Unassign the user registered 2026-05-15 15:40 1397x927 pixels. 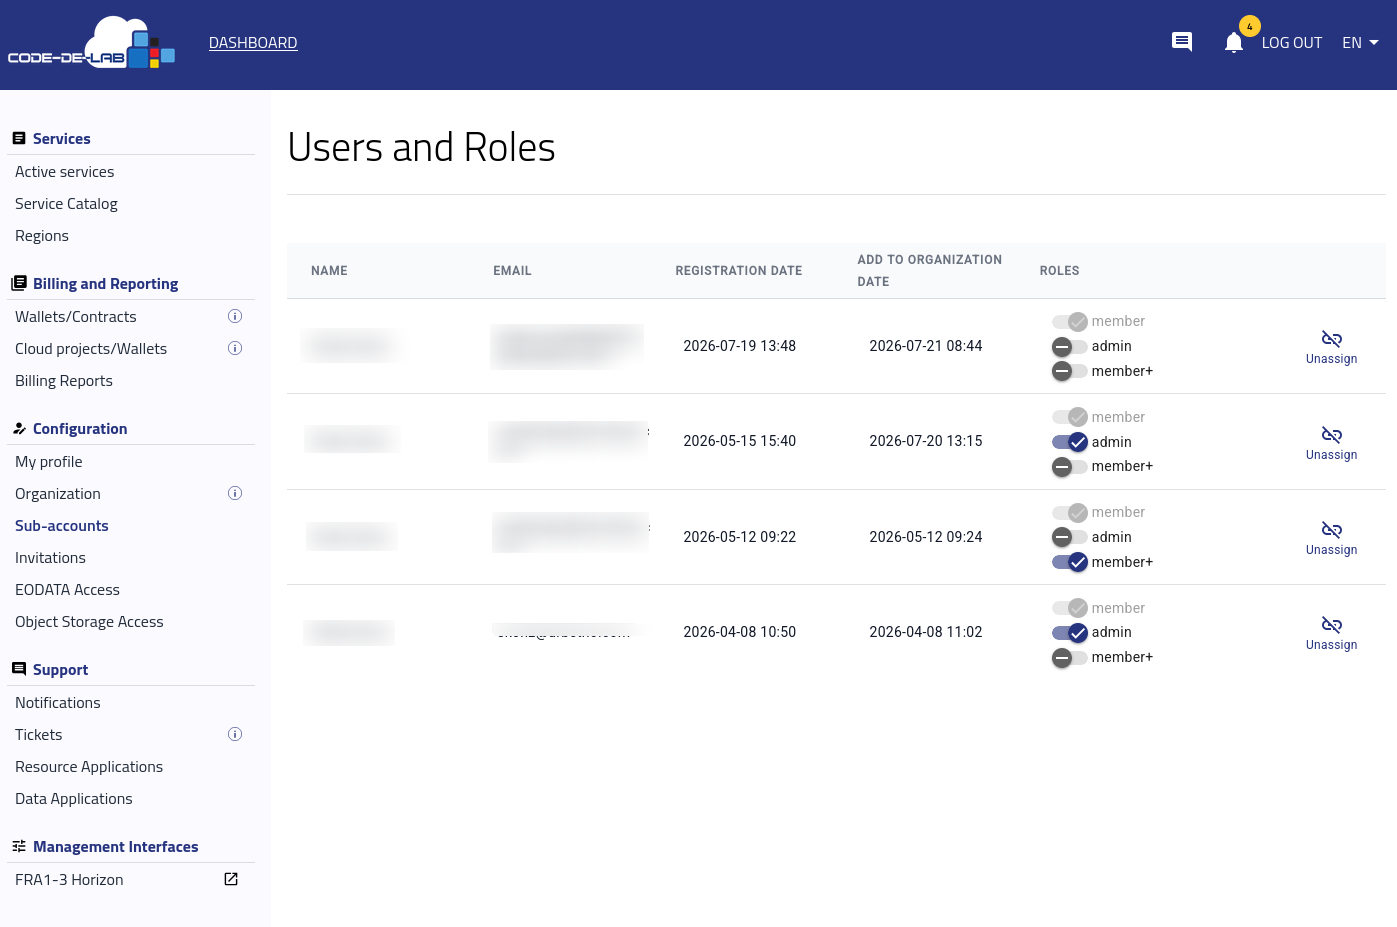1331,443
